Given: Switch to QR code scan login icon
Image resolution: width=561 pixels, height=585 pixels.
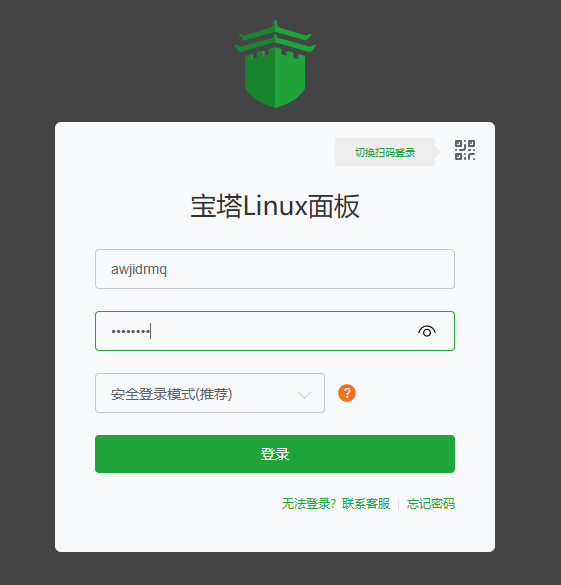Looking at the screenshot, I should click(x=465, y=150).
